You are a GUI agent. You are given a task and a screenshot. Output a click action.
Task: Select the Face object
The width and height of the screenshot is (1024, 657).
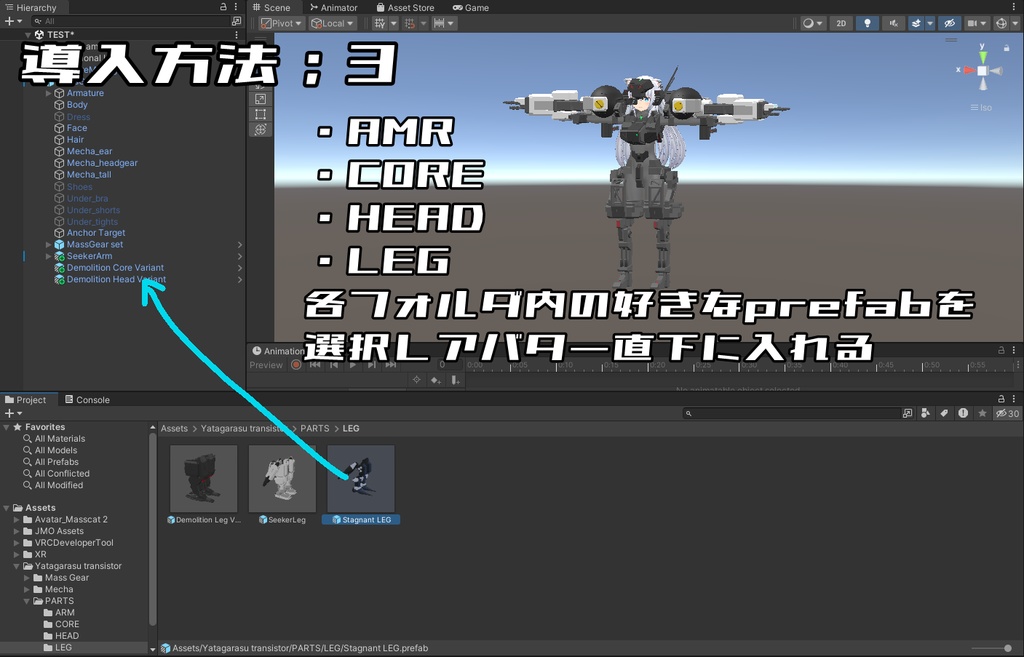tap(77, 128)
